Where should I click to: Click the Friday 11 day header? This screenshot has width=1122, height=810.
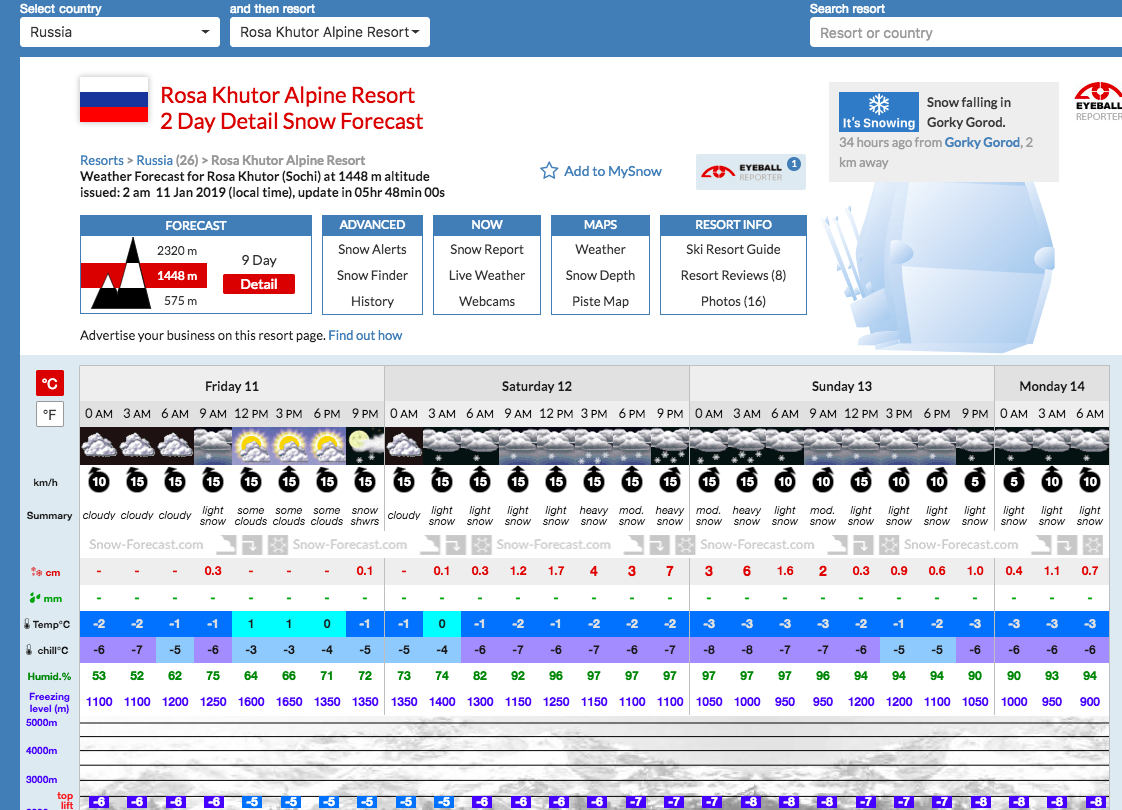pyautogui.click(x=232, y=386)
